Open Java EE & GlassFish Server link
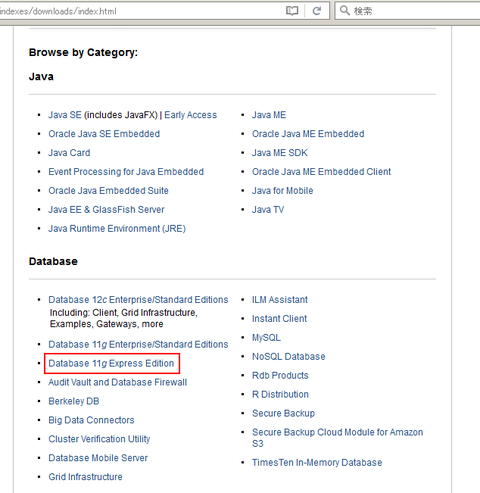The image size is (480, 493). [106, 210]
